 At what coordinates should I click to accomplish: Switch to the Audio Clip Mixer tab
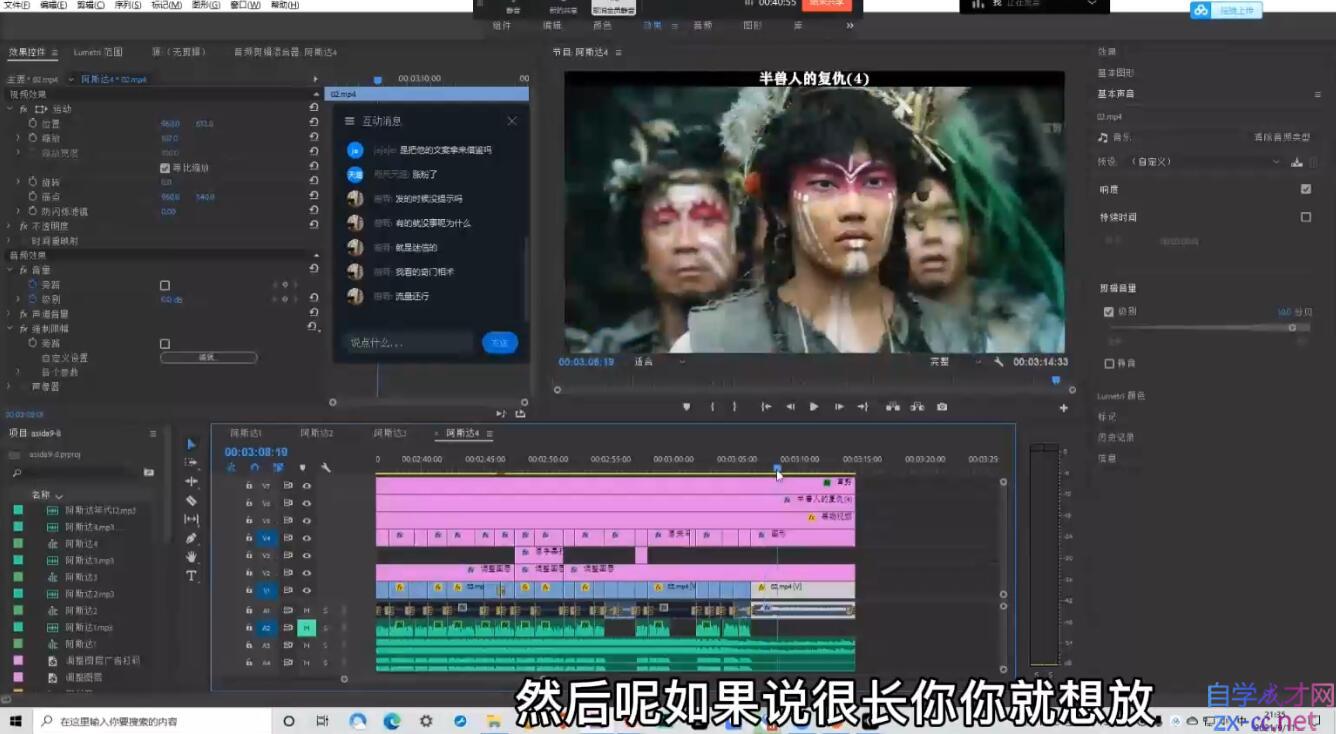pyautogui.click(x=285, y=52)
